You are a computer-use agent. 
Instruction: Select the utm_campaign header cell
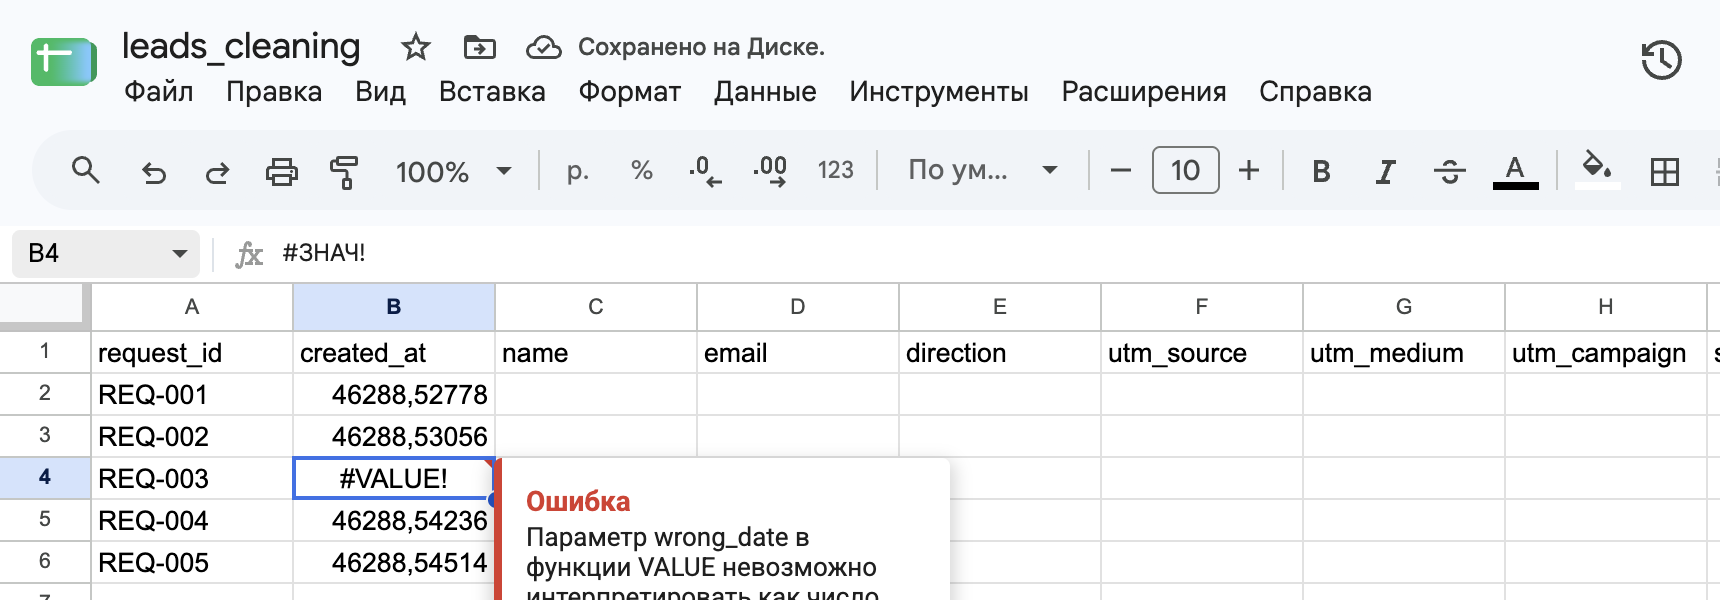point(1605,353)
